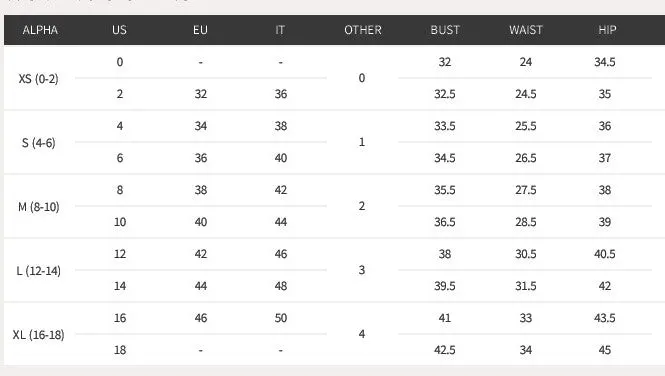
Task: Click the ALPHA column header
Action: click(x=40, y=30)
